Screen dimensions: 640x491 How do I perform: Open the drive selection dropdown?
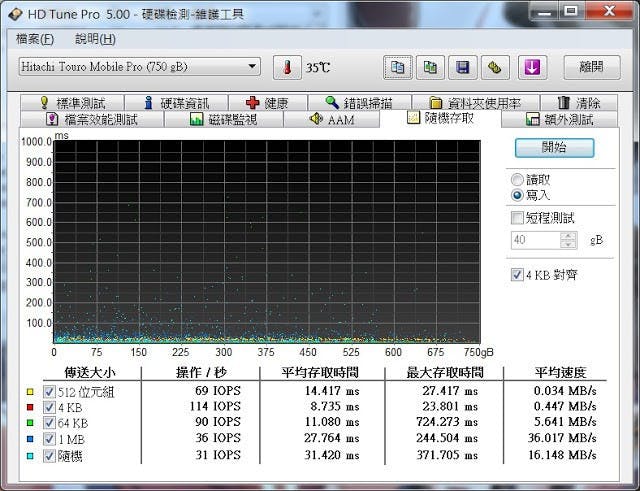[x=140, y=67]
